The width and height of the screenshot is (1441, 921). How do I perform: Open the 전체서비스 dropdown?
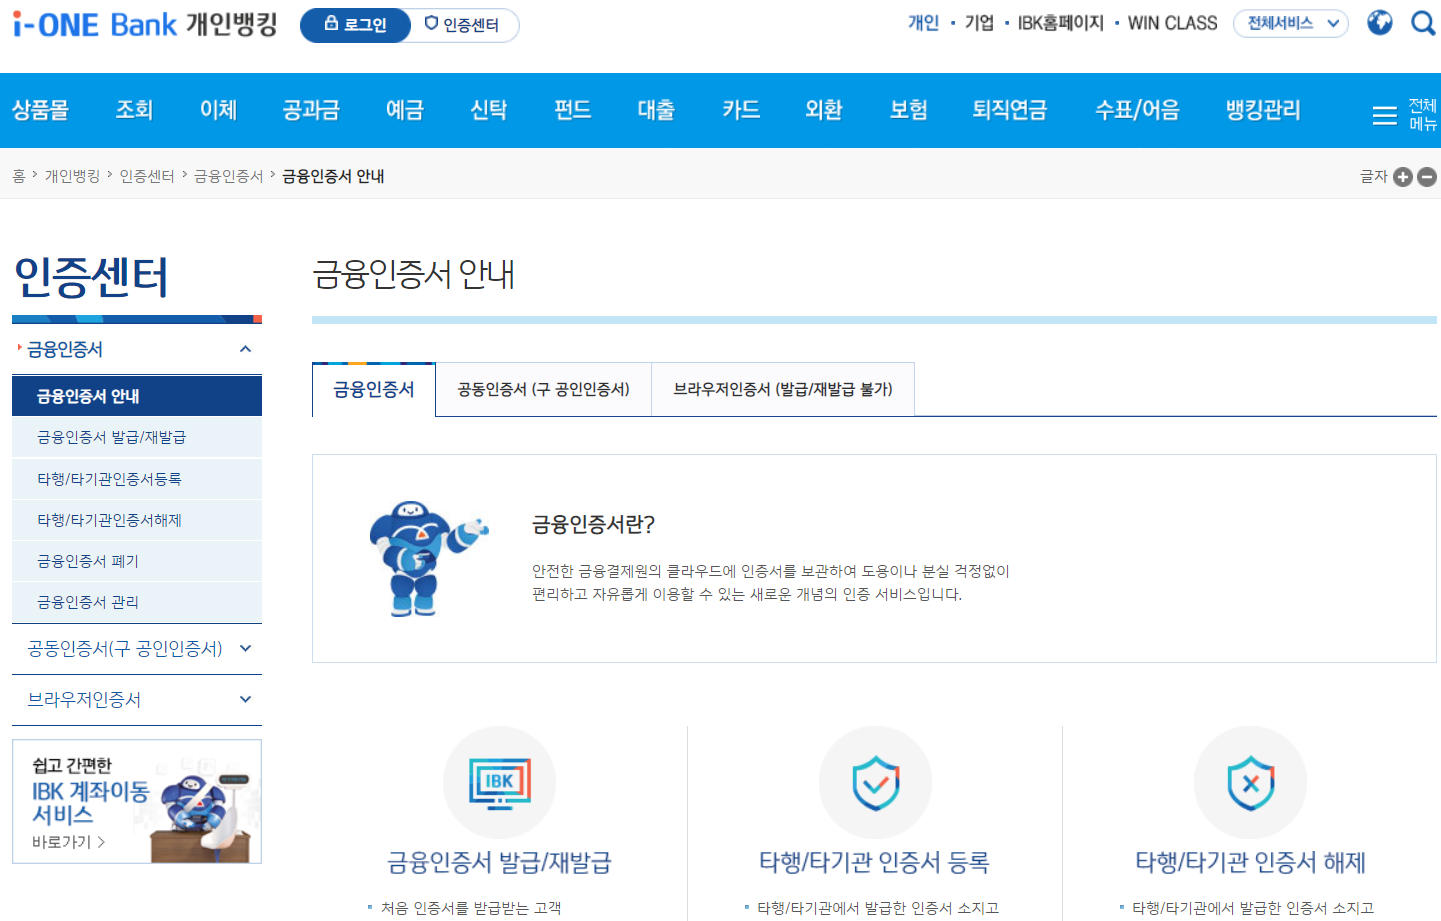[1291, 23]
